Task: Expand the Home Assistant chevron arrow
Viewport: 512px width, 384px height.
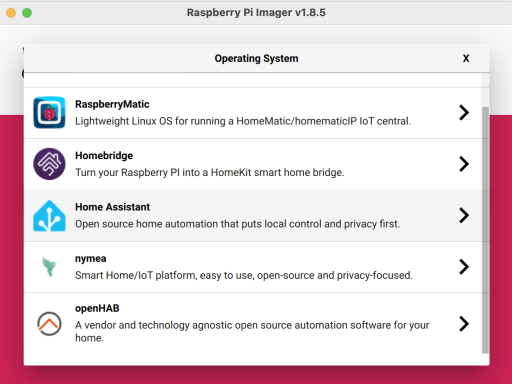Action: coord(464,215)
